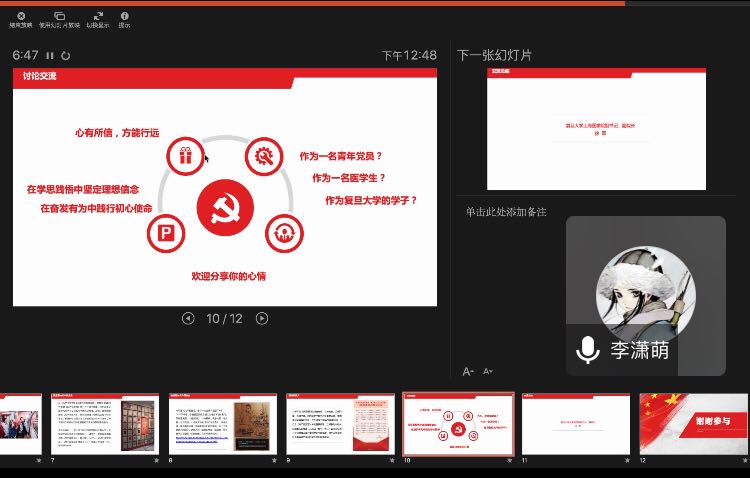The image size is (750, 478).
Task: Go to the previous slide arrow
Action: click(188, 319)
